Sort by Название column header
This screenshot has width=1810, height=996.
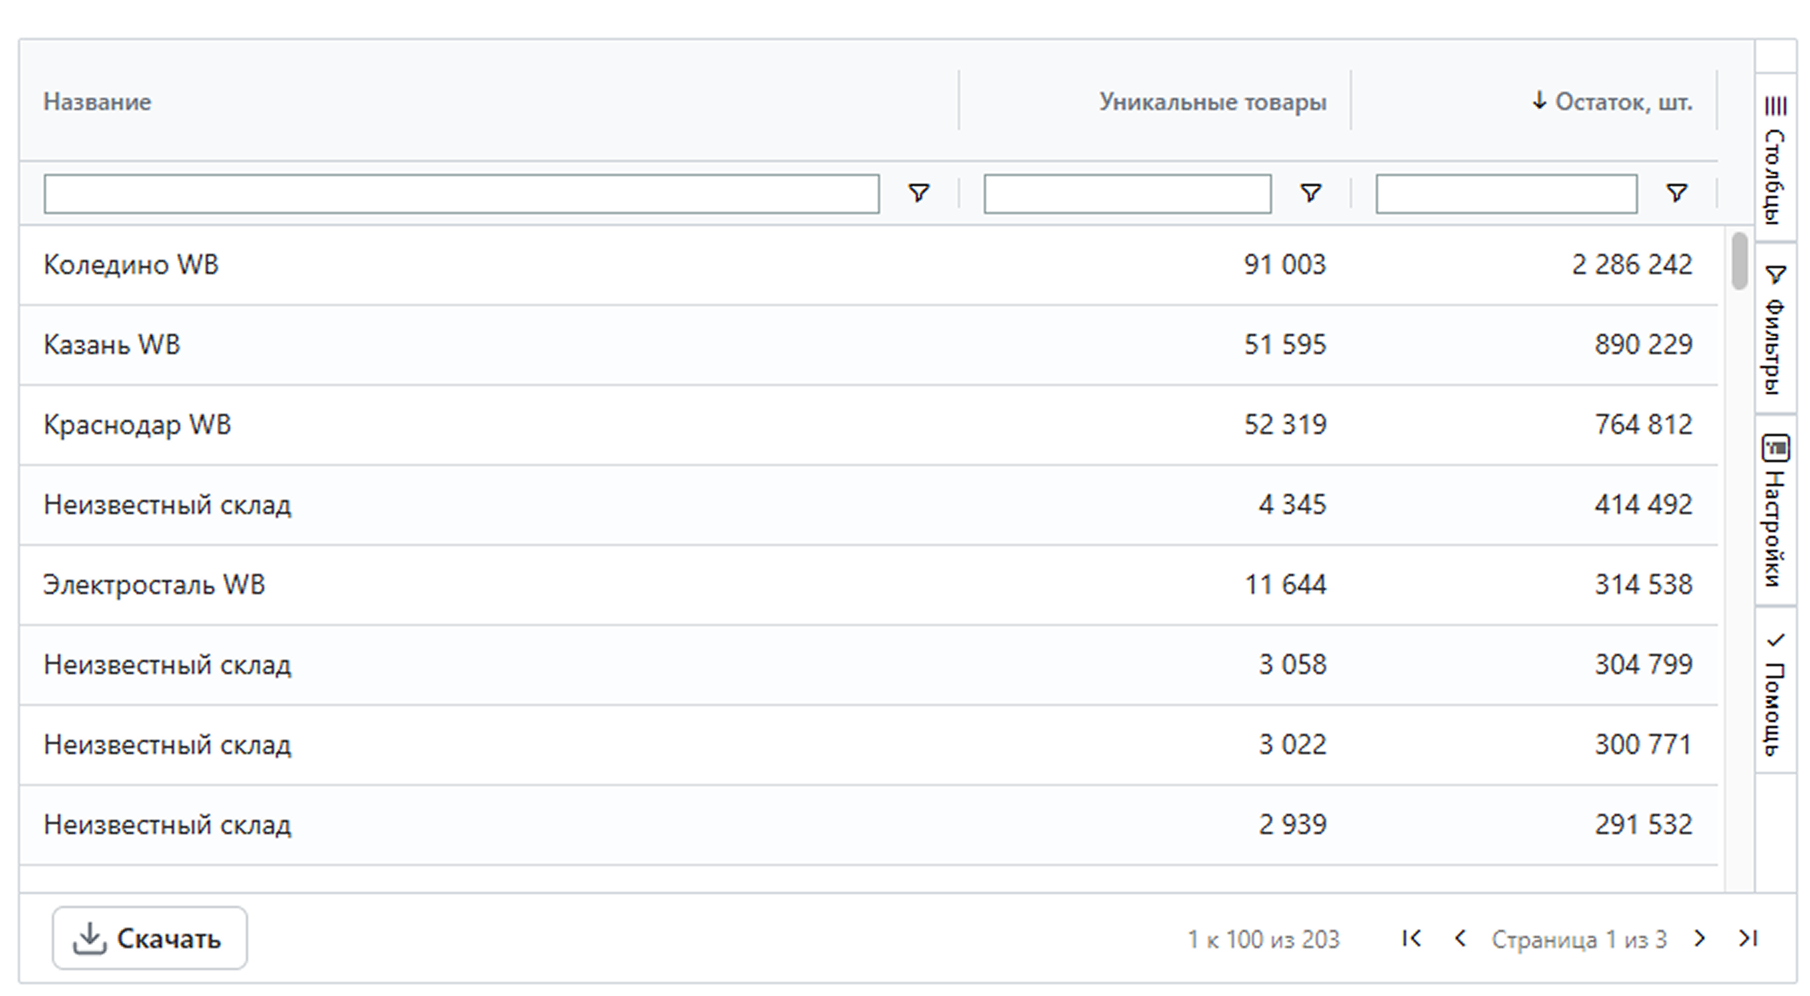pos(98,102)
